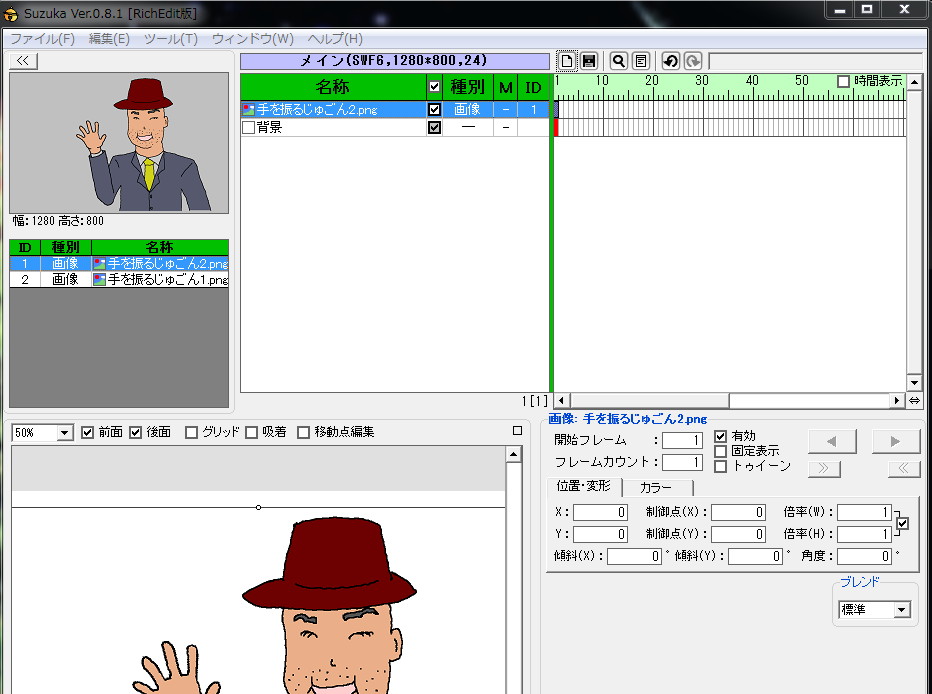
Task: Open the ウィンドウ(W) menu
Action: coord(253,39)
